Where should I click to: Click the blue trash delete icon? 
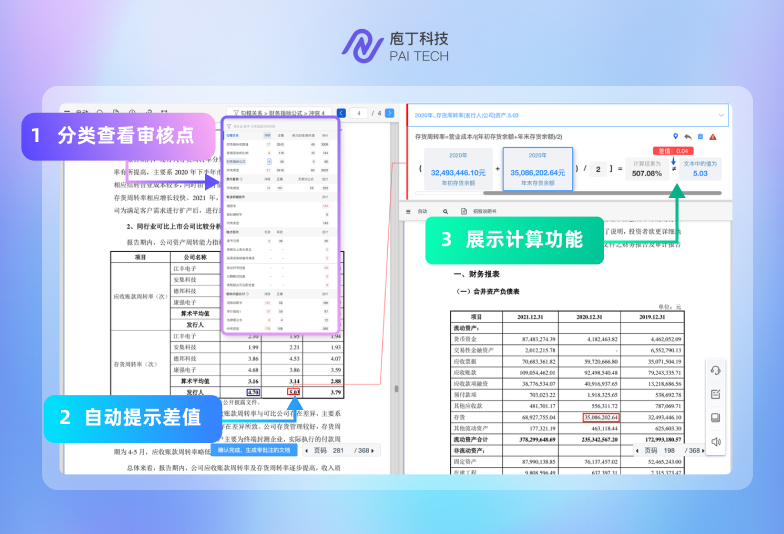click(x=700, y=136)
